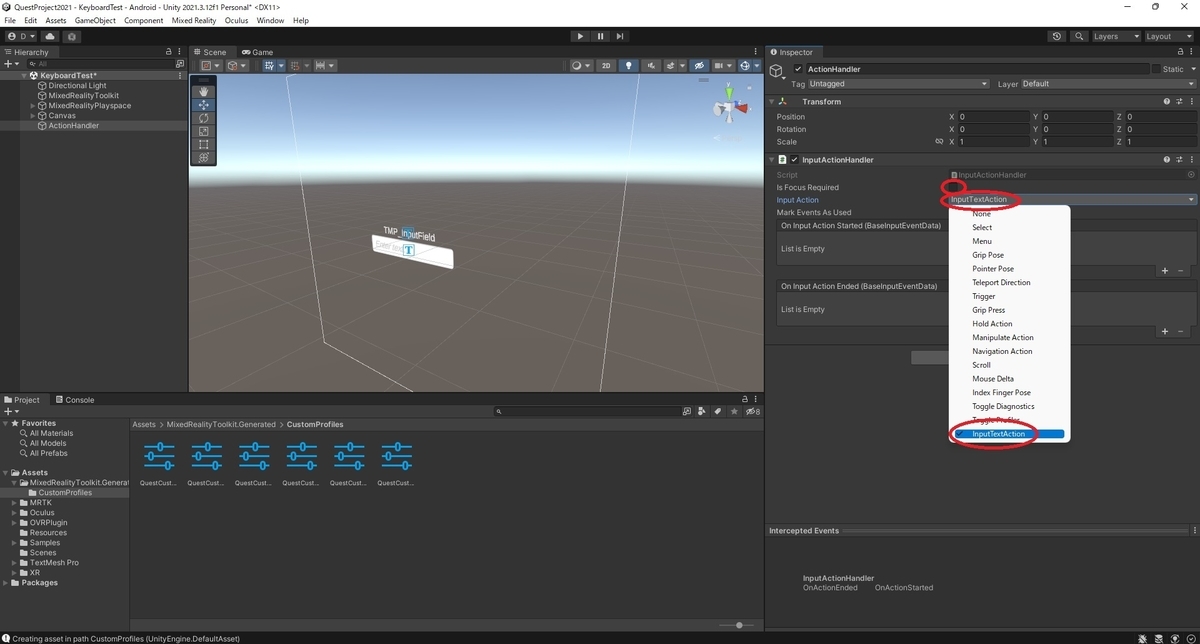Select the Move tool in Scene overlay

pyautogui.click(x=203, y=104)
